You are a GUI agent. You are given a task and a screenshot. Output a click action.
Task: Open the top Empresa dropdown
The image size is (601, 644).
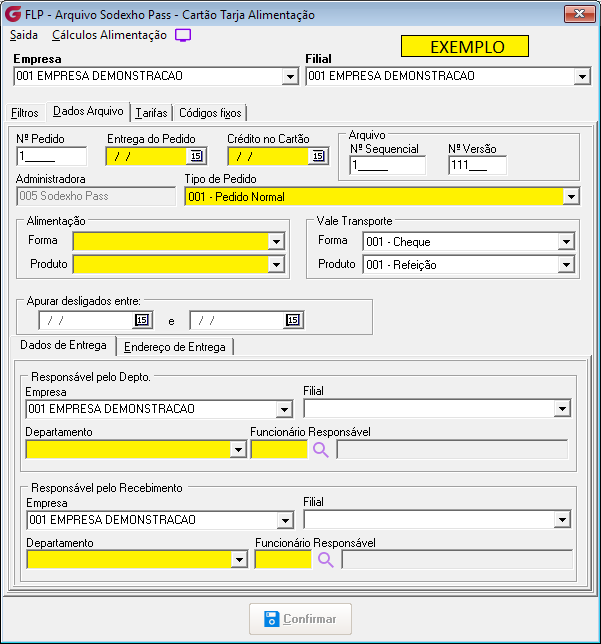290,77
